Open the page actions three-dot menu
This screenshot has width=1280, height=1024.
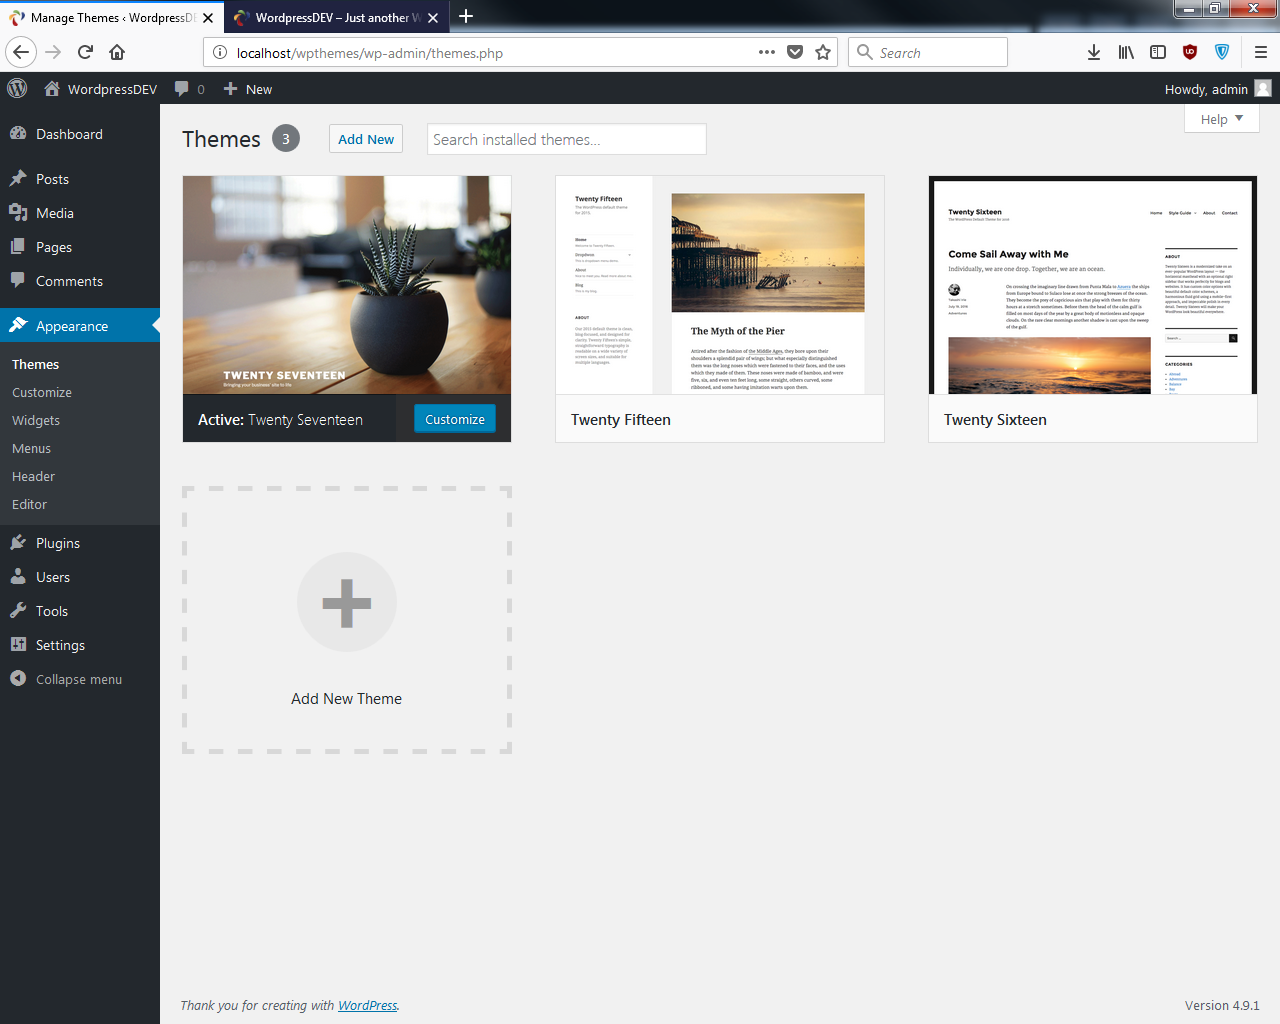pyautogui.click(x=767, y=52)
